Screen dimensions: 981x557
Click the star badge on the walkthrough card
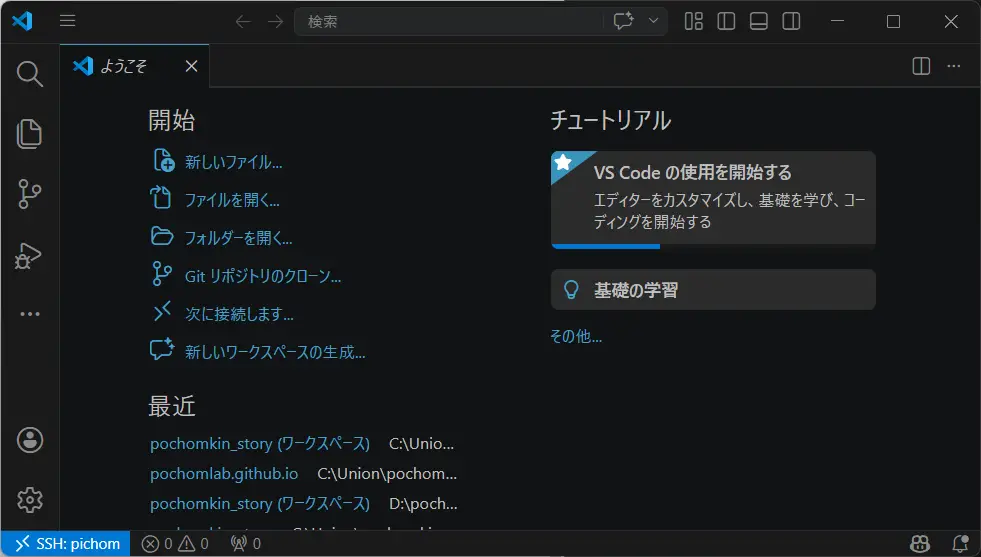pyautogui.click(x=563, y=162)
